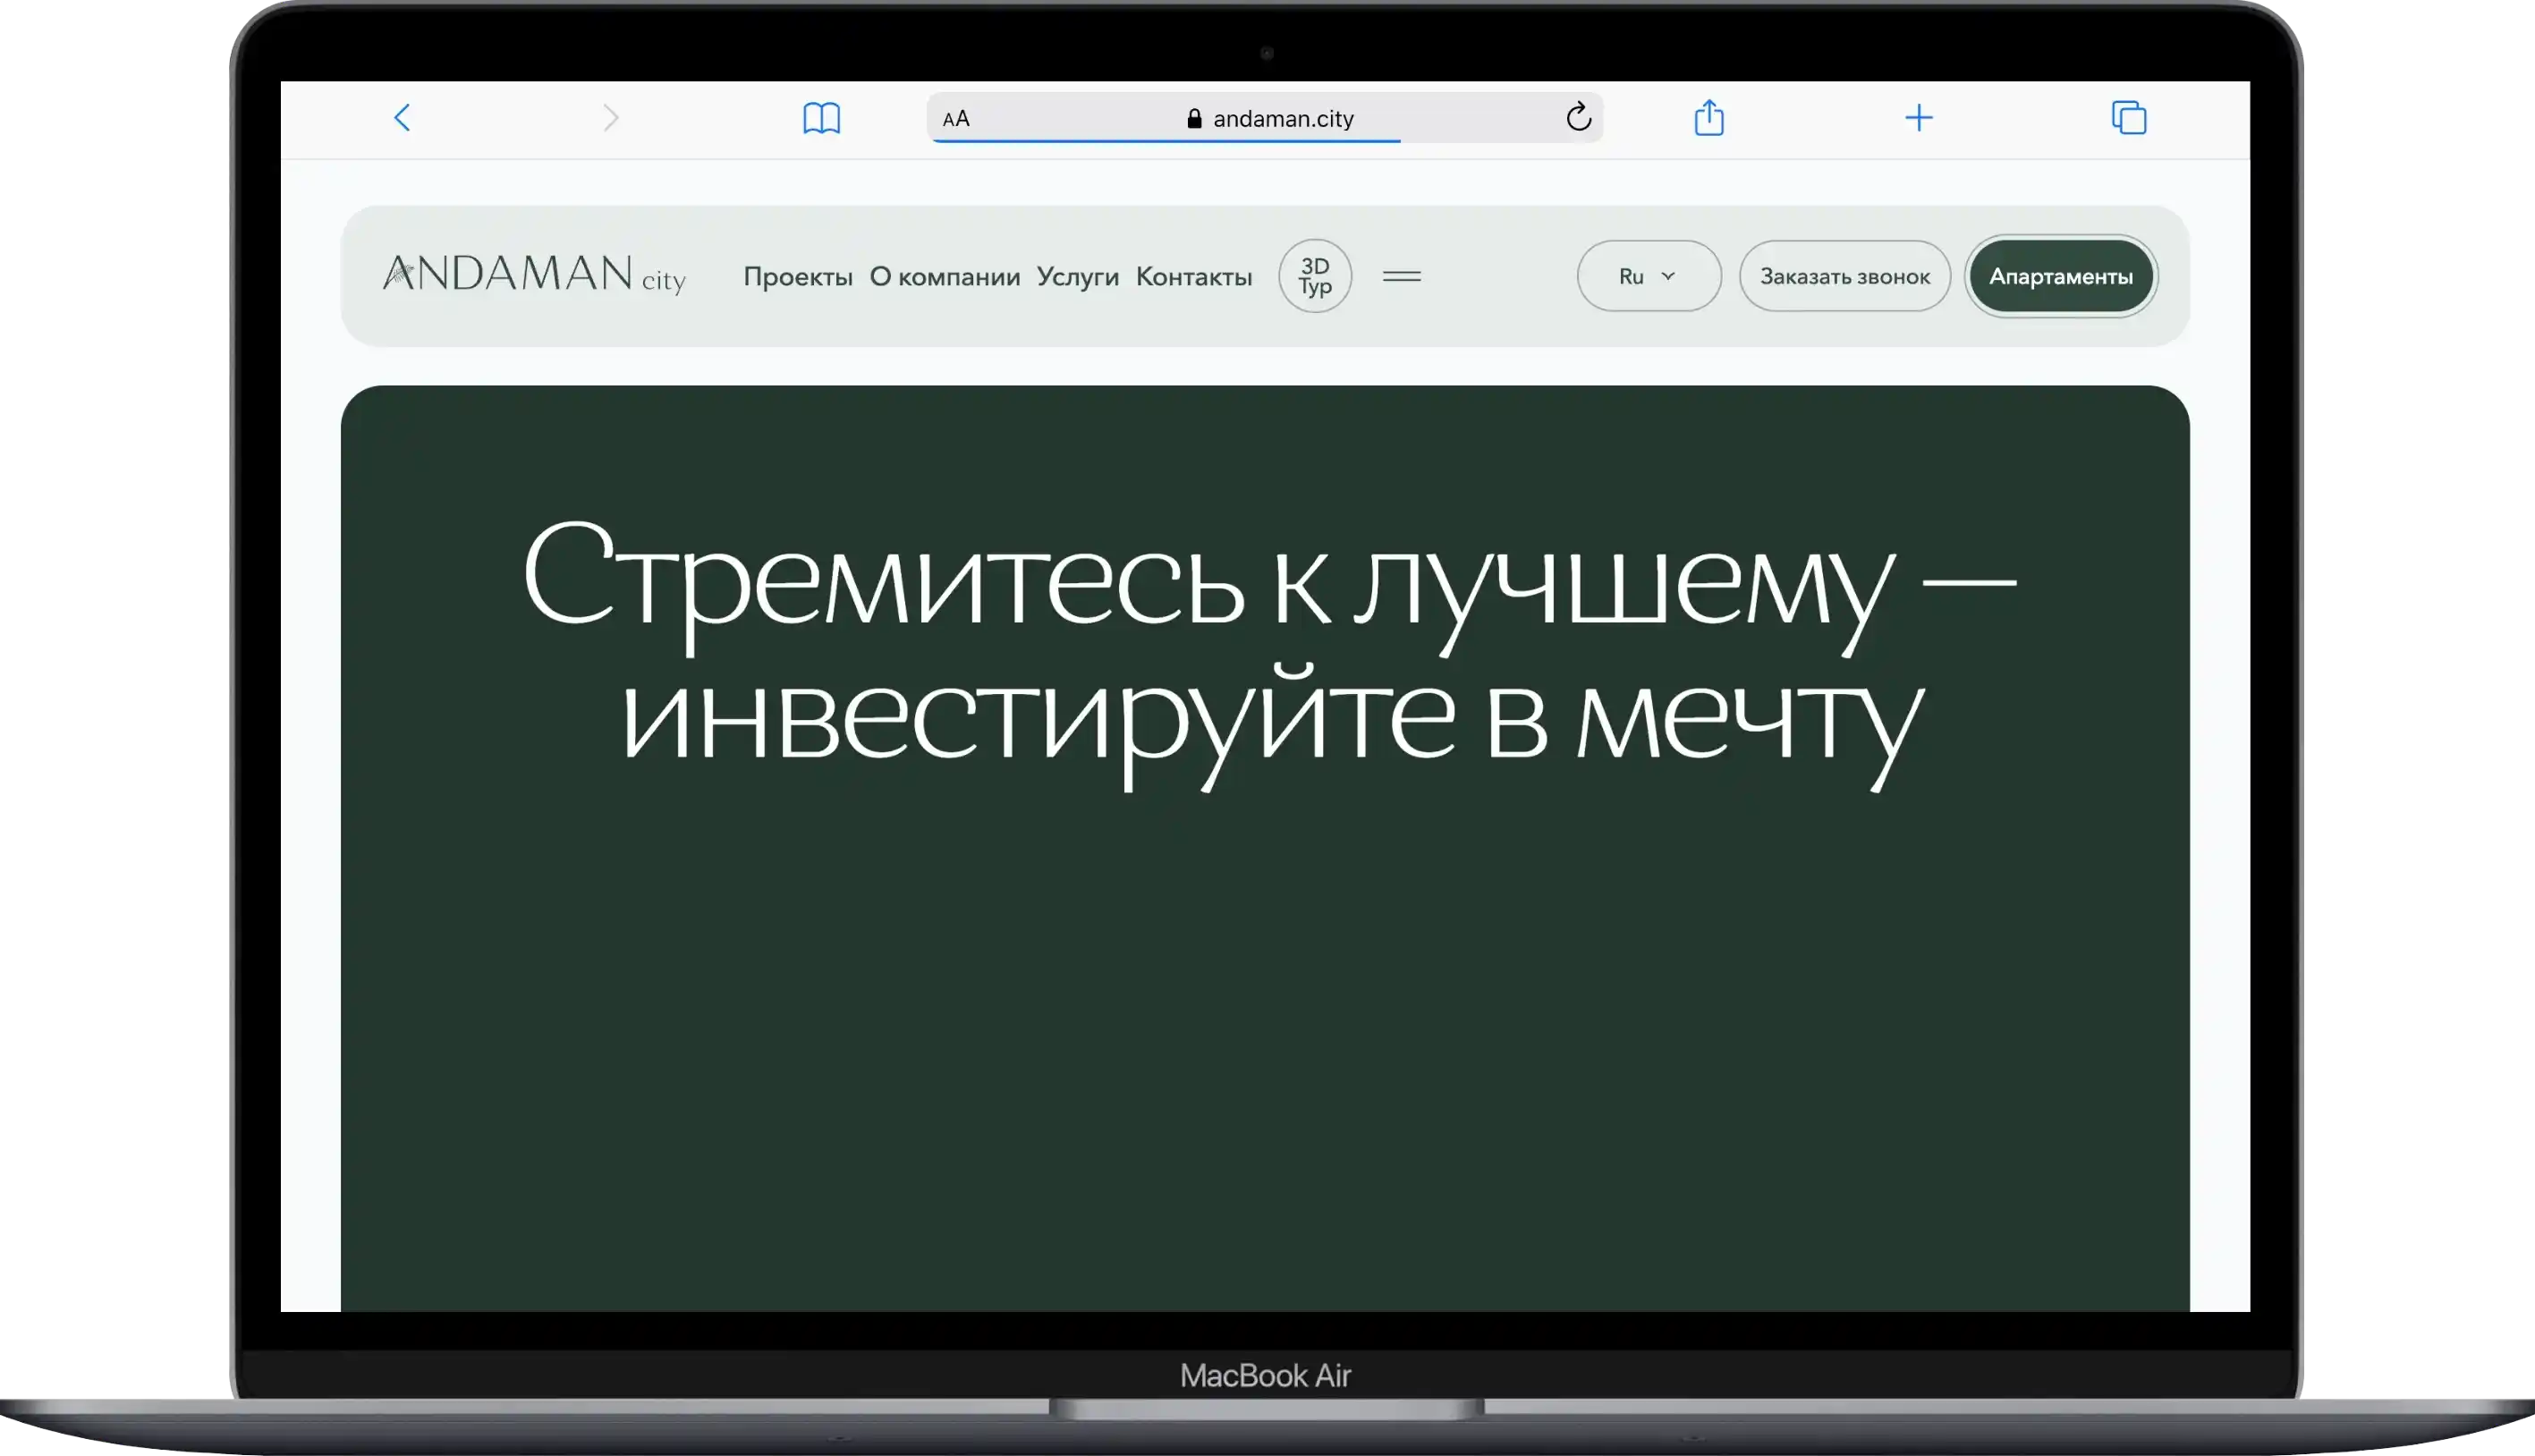2535x1456 pixels.
Task: Open the AA reader view options
Action: click(956, 119)
